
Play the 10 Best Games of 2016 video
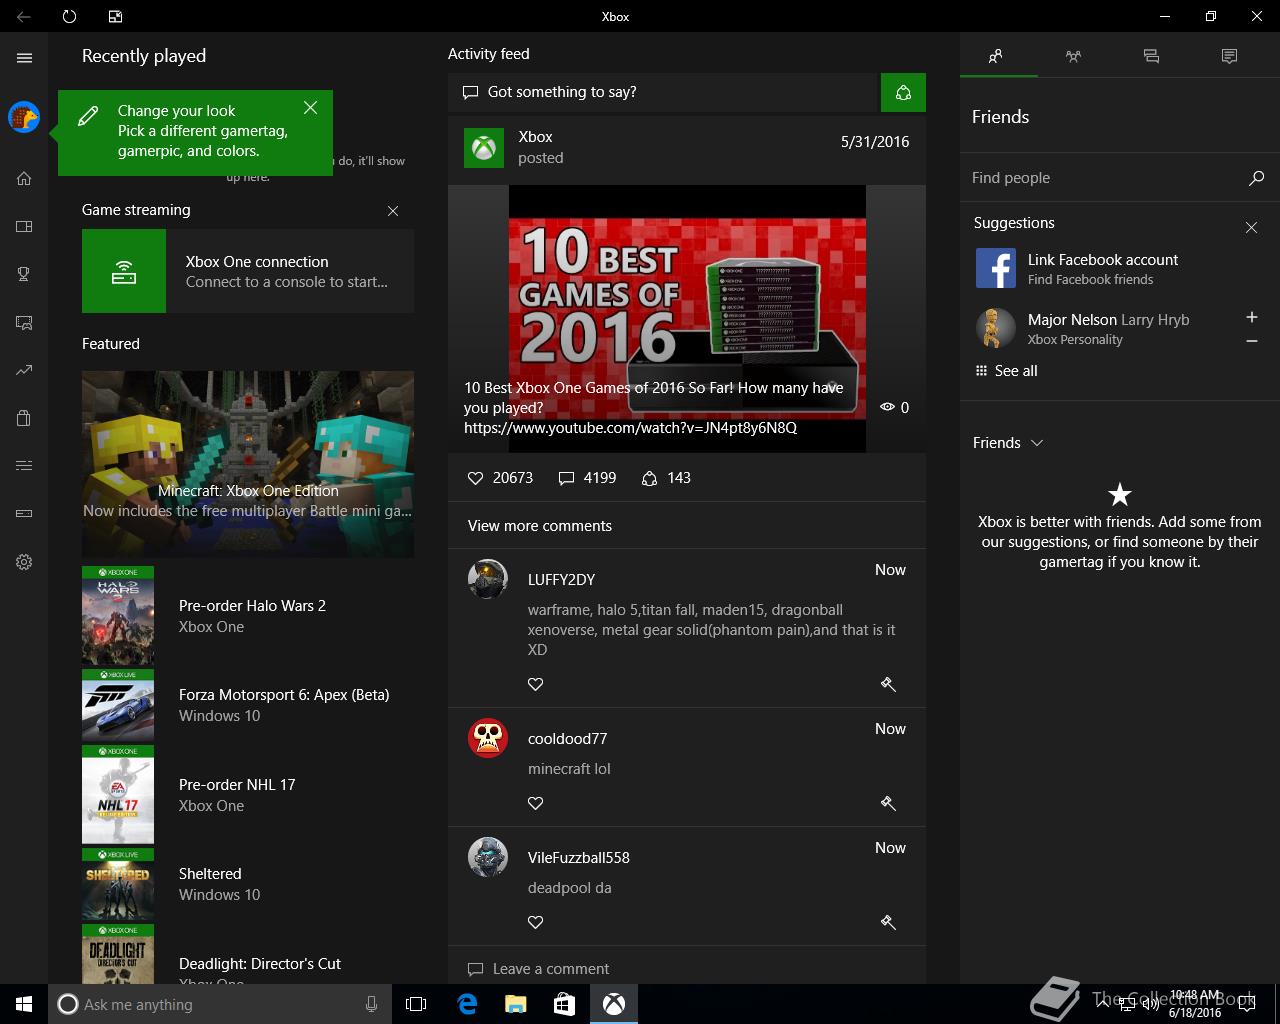(x=687, y=318)
